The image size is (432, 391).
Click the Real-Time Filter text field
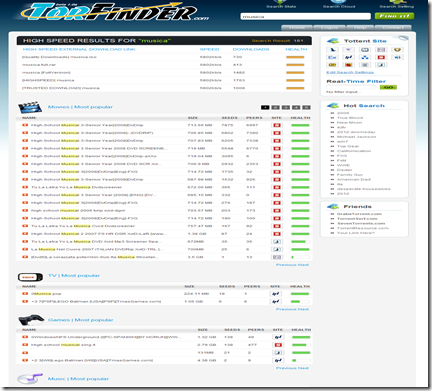(x=351, y=87)
